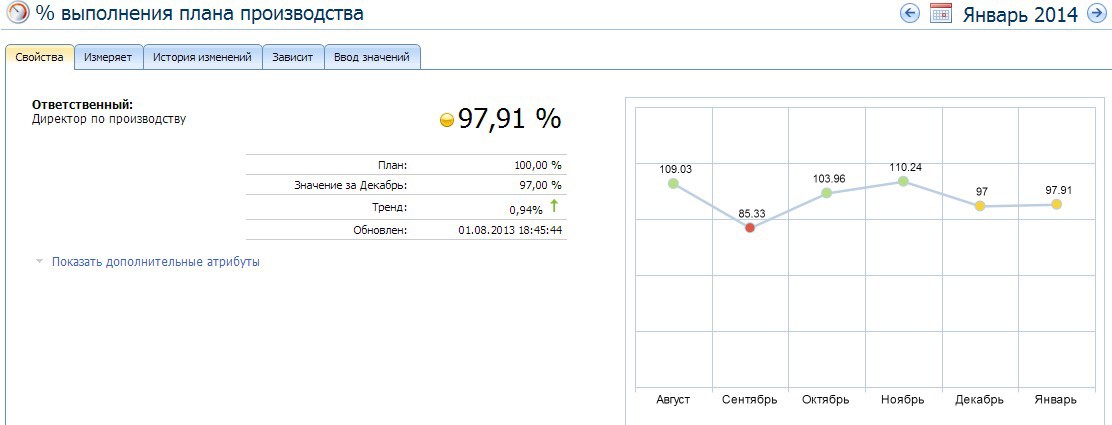This screenshot has height=425, width=1112.
Task: Click the page title % выполнения плана производства
Action: 200,14
